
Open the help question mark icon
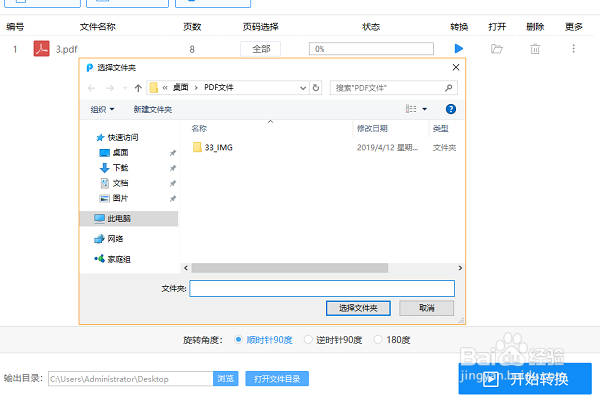[x=451, y=109]
